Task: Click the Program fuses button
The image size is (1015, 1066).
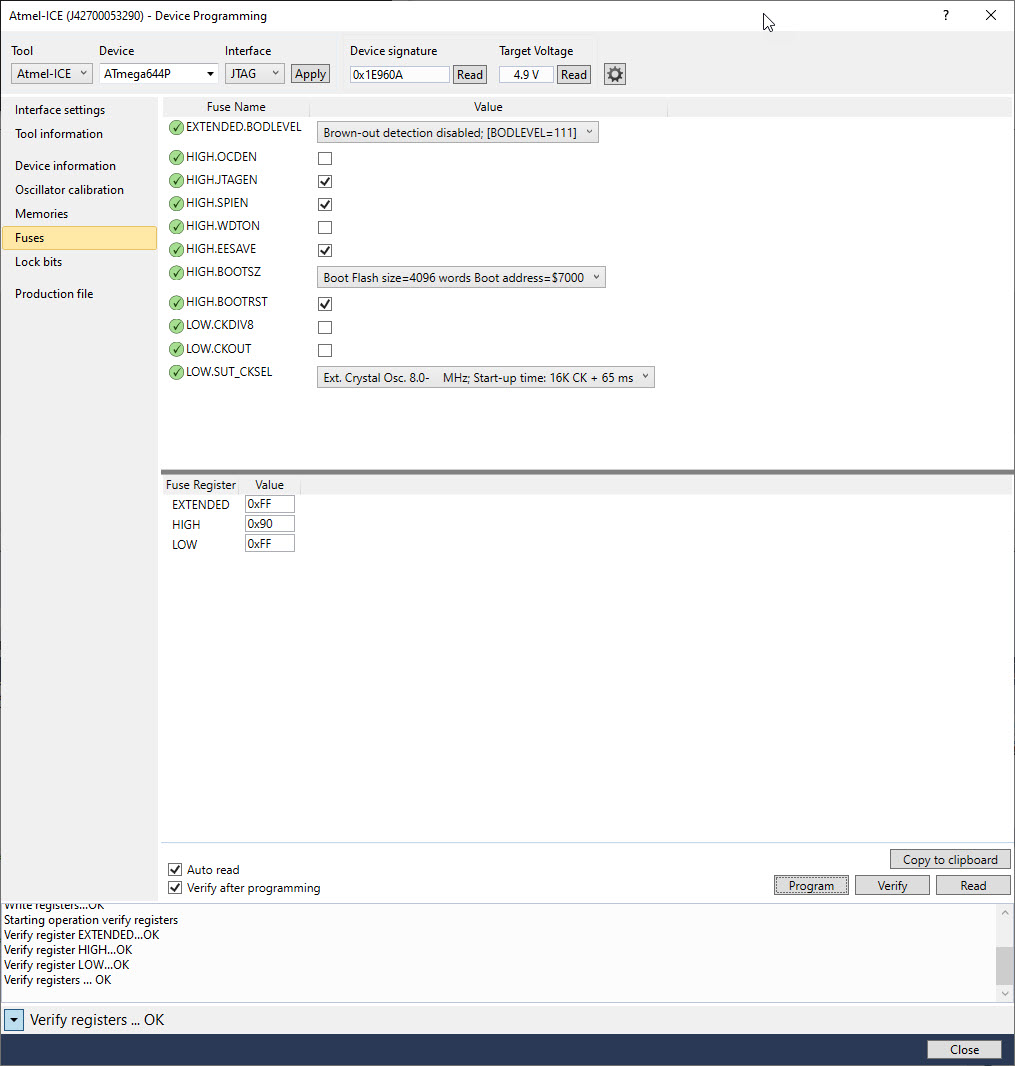Action: point(811,885)
